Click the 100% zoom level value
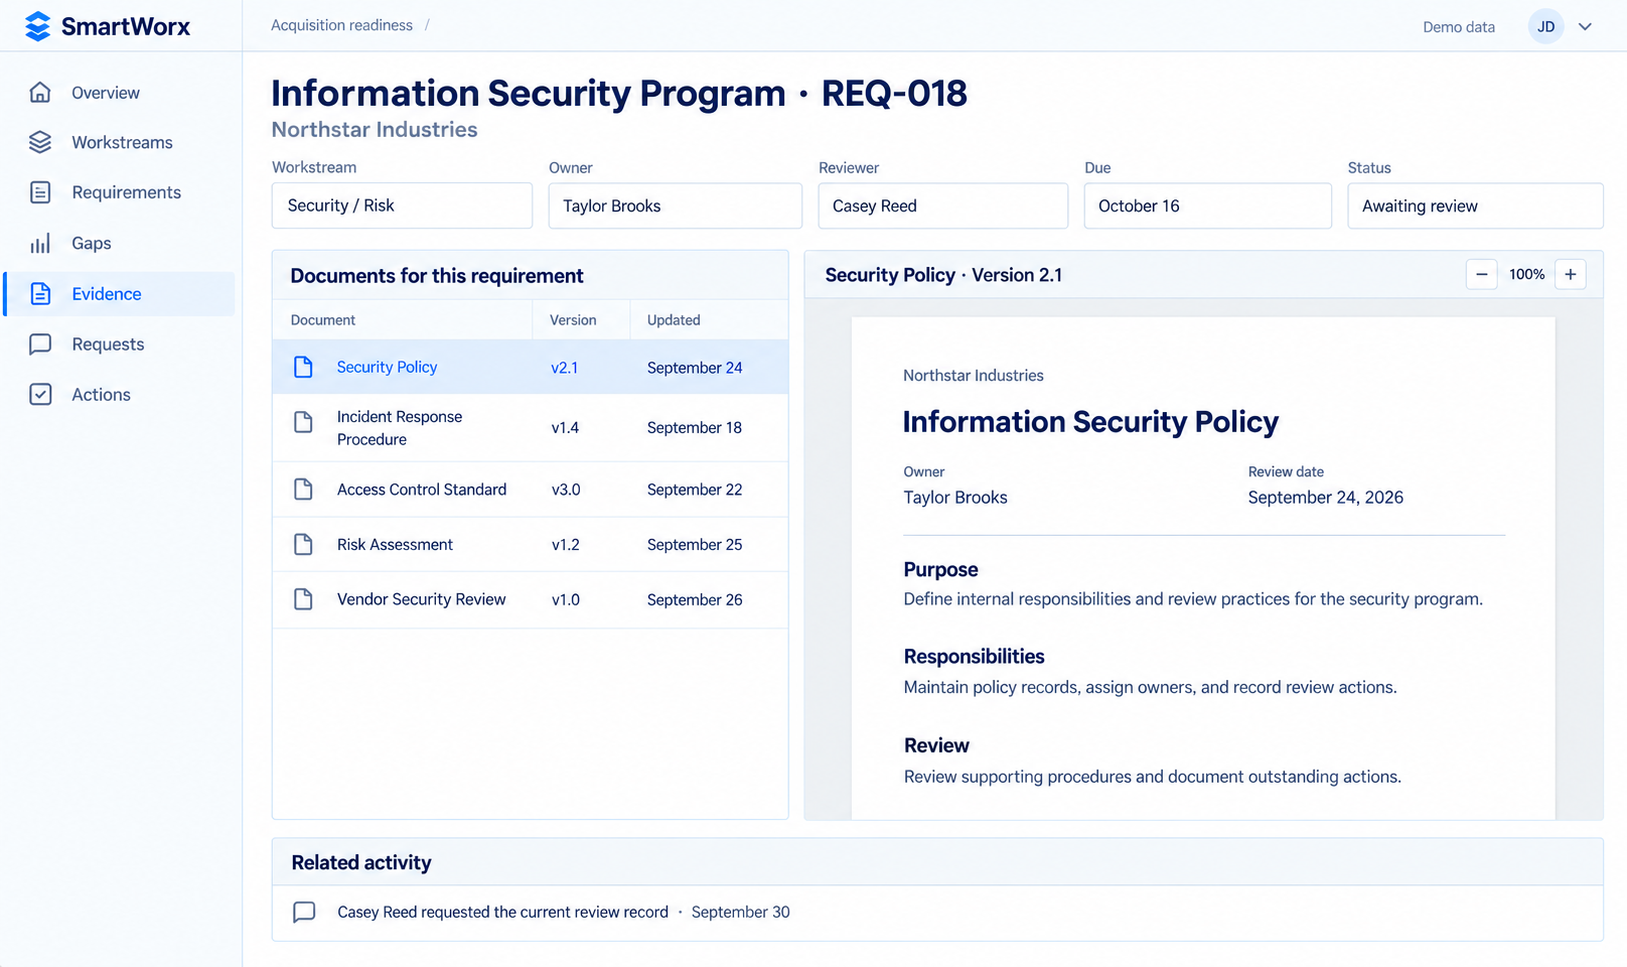 point(1526,274)
